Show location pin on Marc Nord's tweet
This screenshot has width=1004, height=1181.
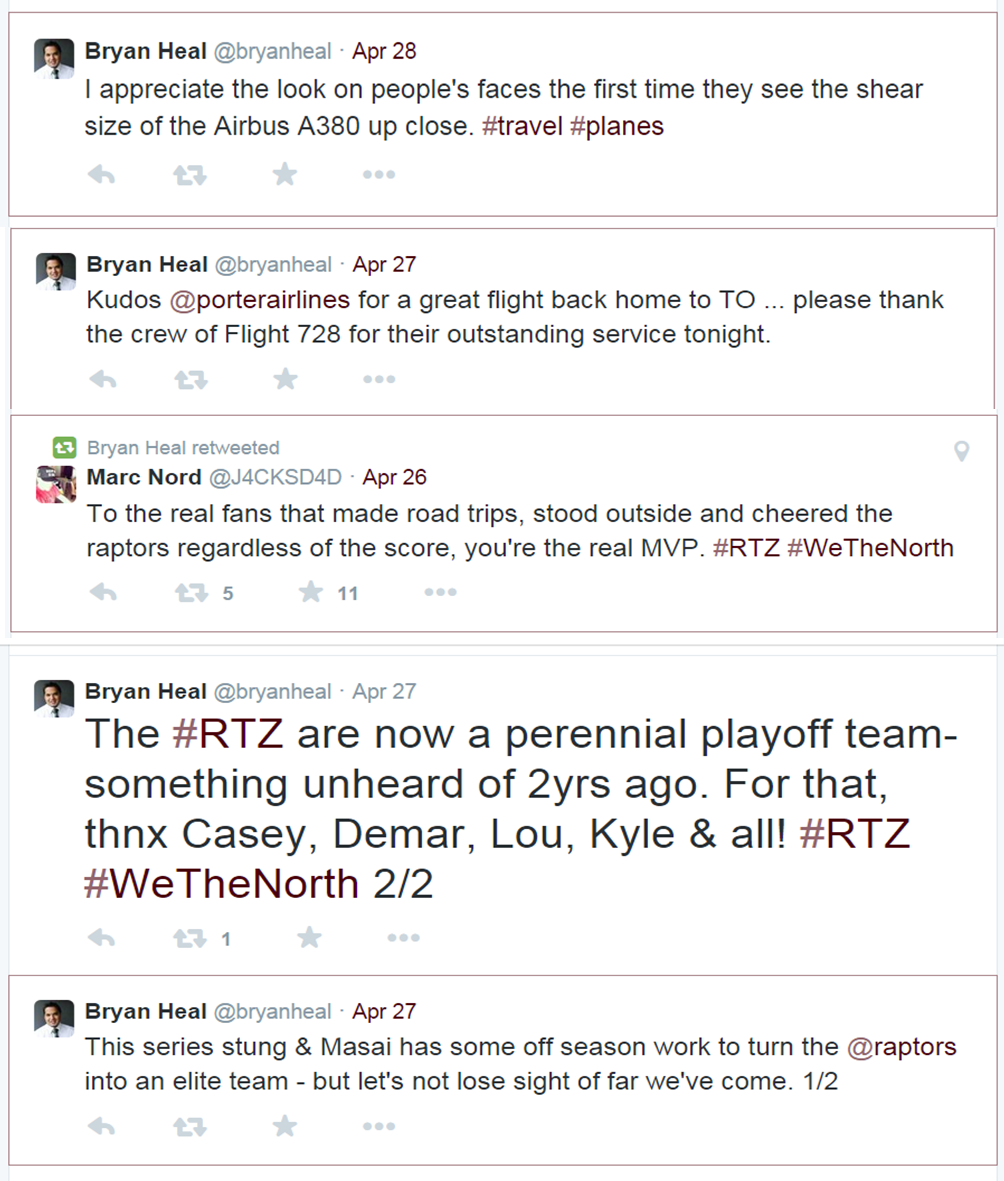(962, 451)
